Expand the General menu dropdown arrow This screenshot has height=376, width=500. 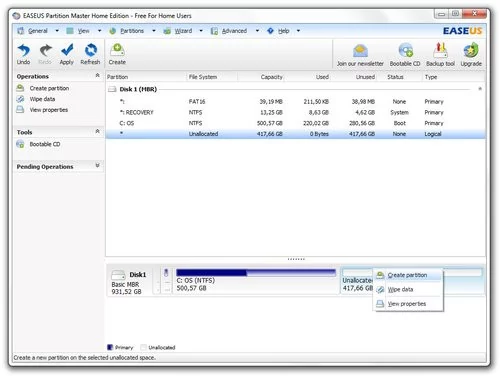point(57,31)
